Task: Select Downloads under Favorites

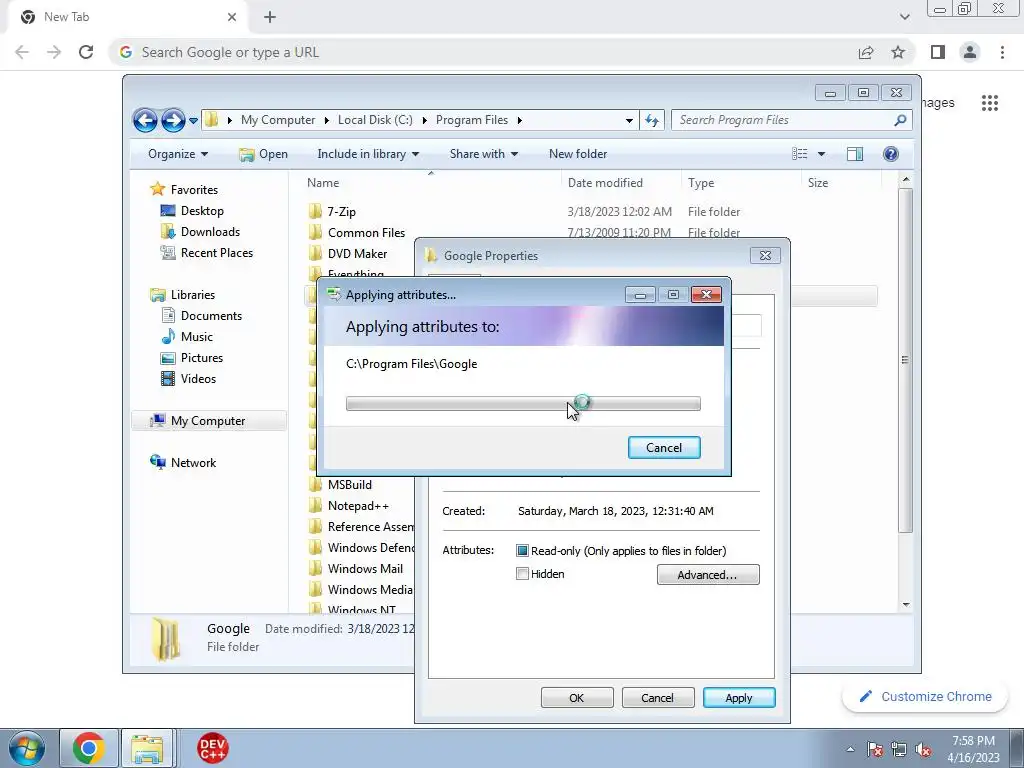Action: pos(210,232)
